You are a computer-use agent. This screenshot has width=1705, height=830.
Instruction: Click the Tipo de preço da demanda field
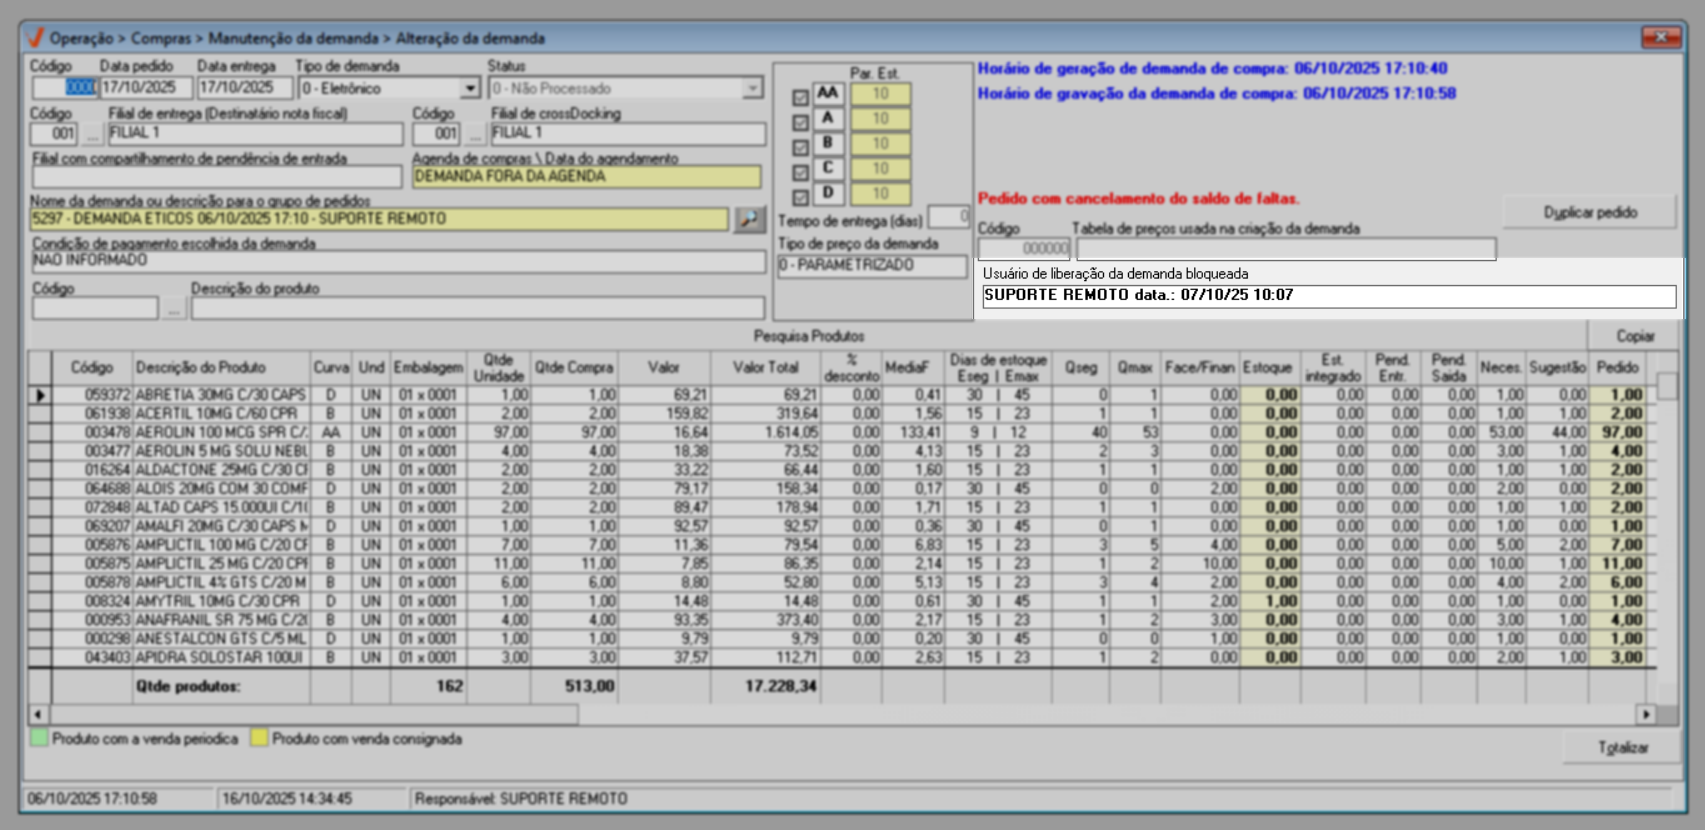click(x=871, y=266)
